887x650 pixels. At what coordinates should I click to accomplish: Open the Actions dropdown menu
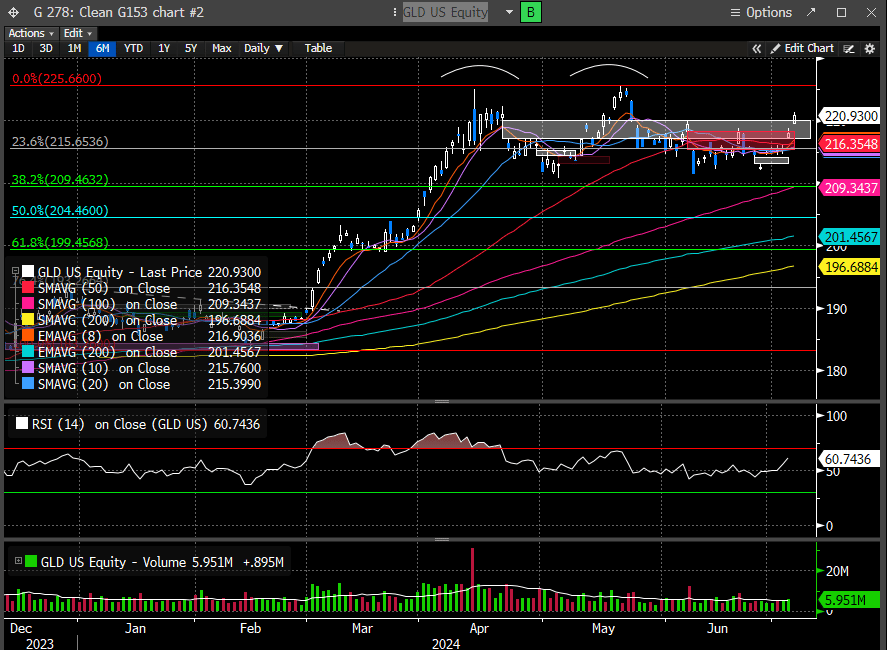31,33
